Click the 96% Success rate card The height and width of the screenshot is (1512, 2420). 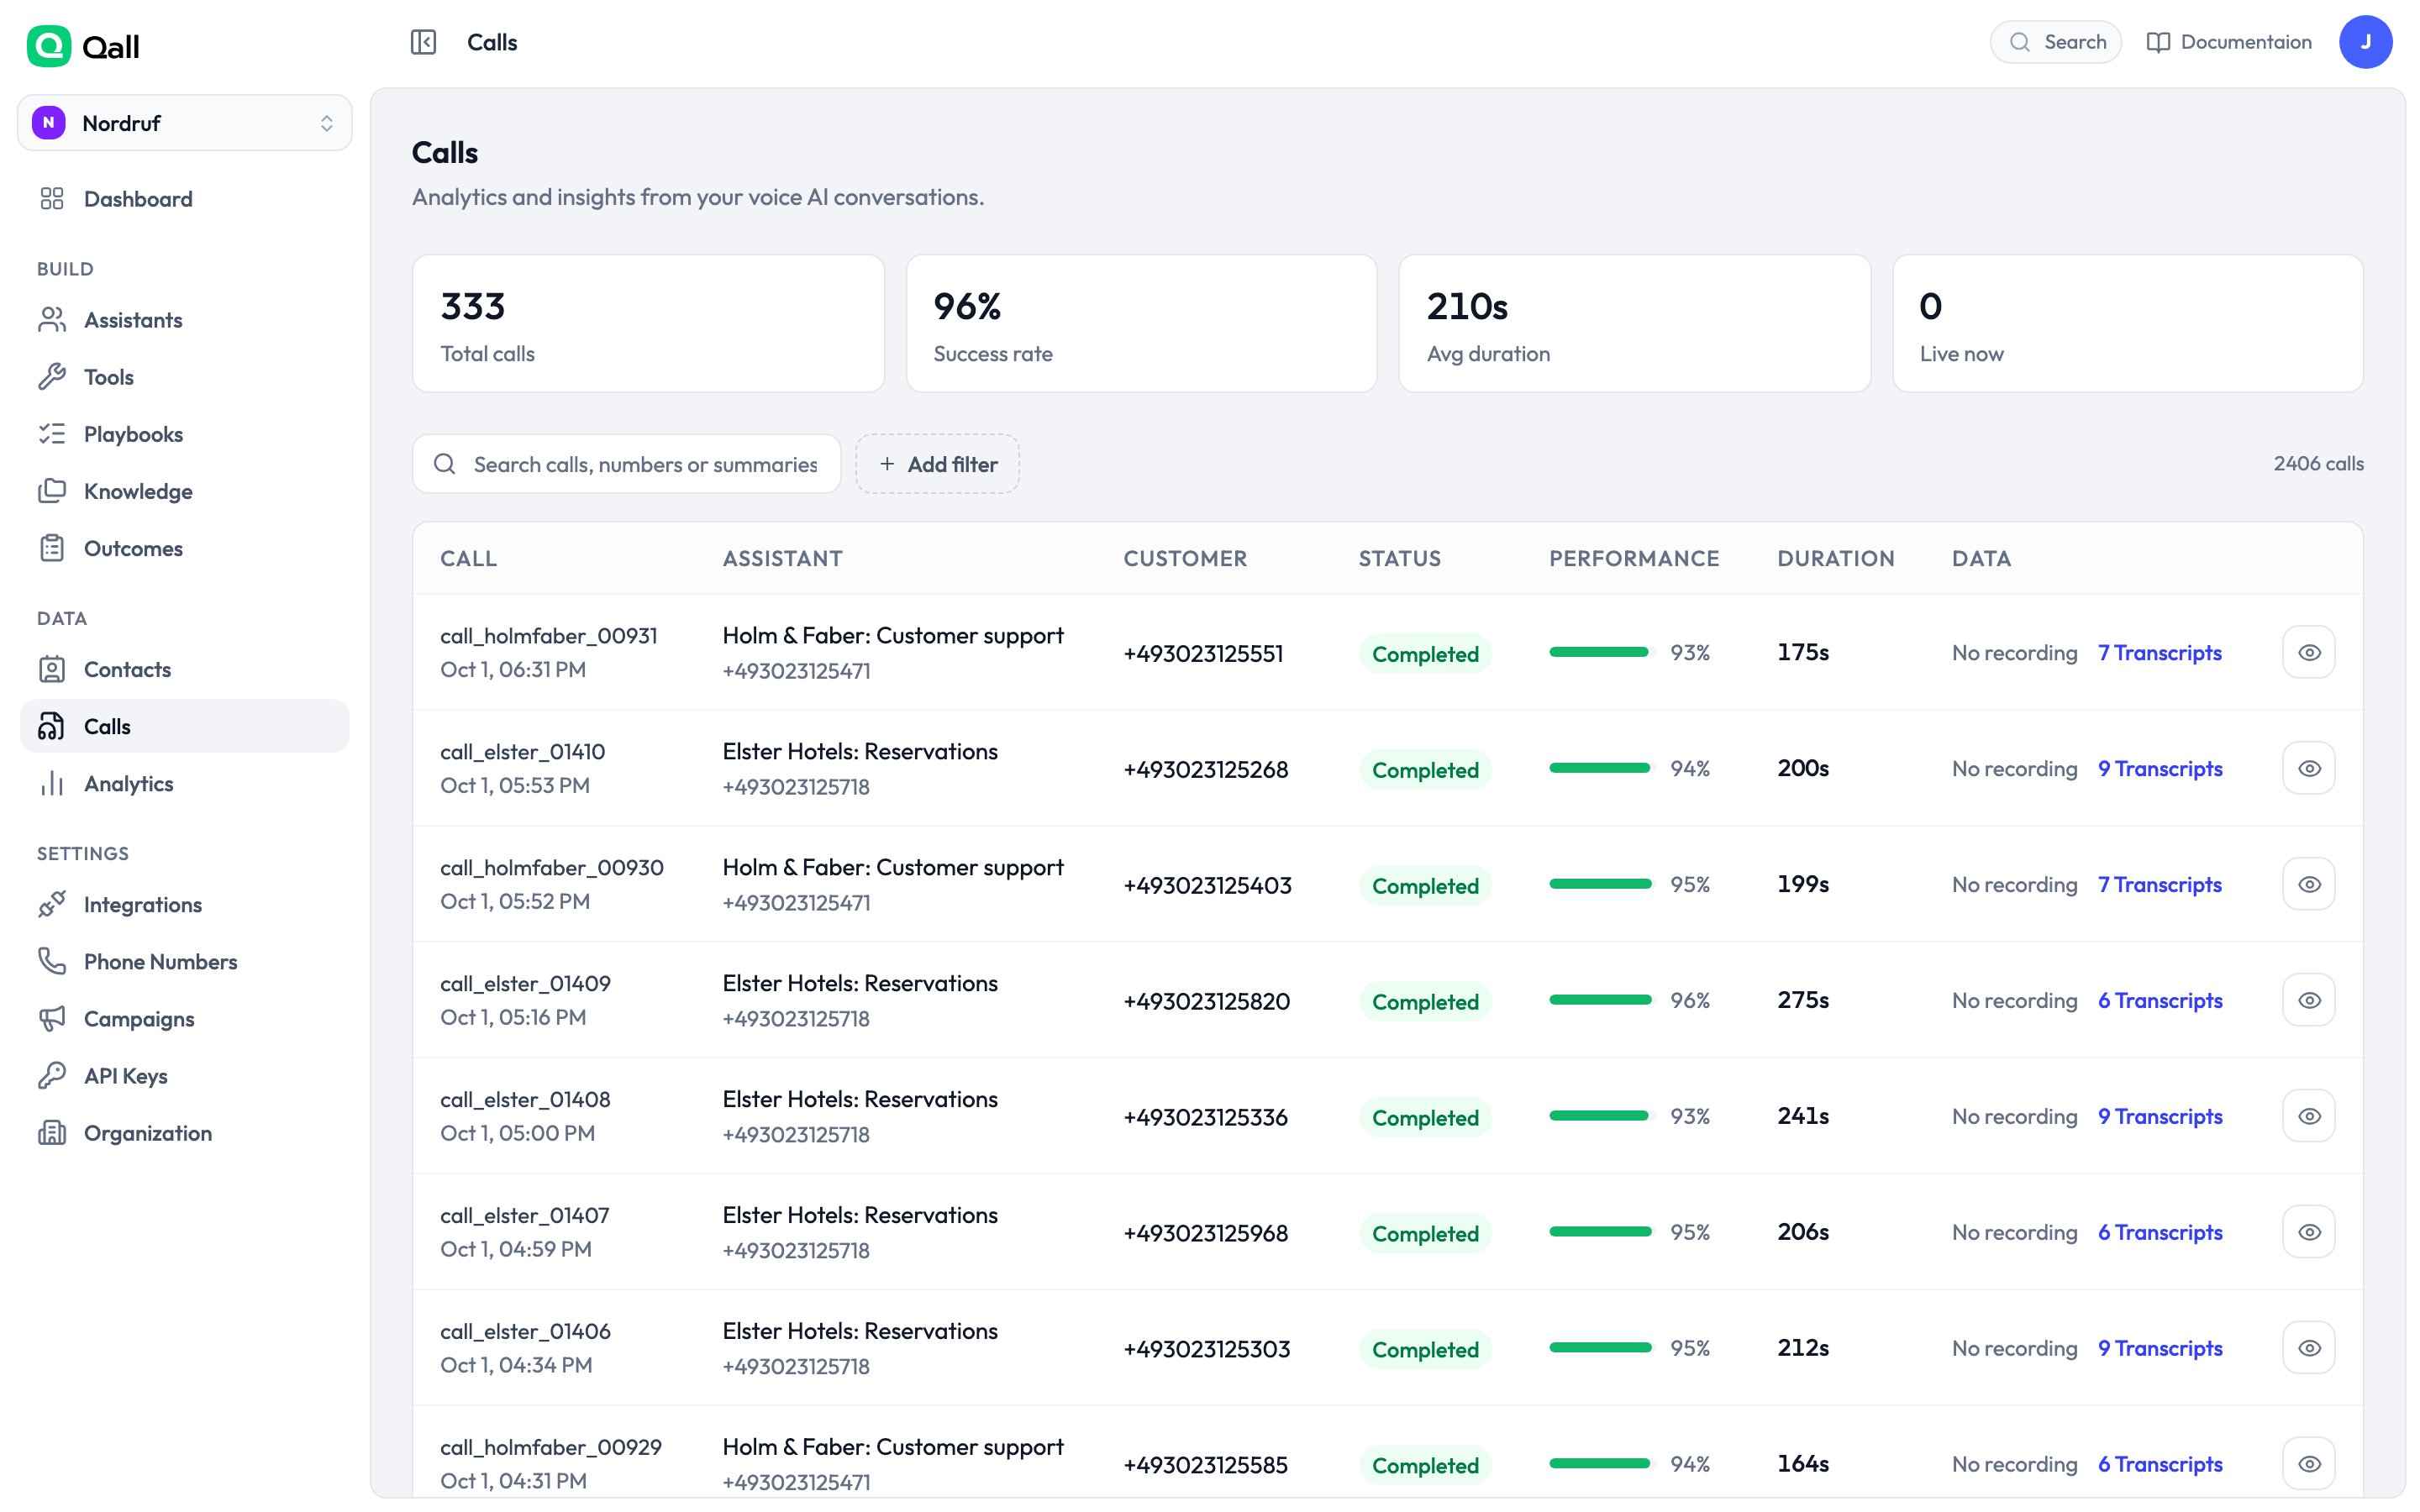[x=1141, y=323]
